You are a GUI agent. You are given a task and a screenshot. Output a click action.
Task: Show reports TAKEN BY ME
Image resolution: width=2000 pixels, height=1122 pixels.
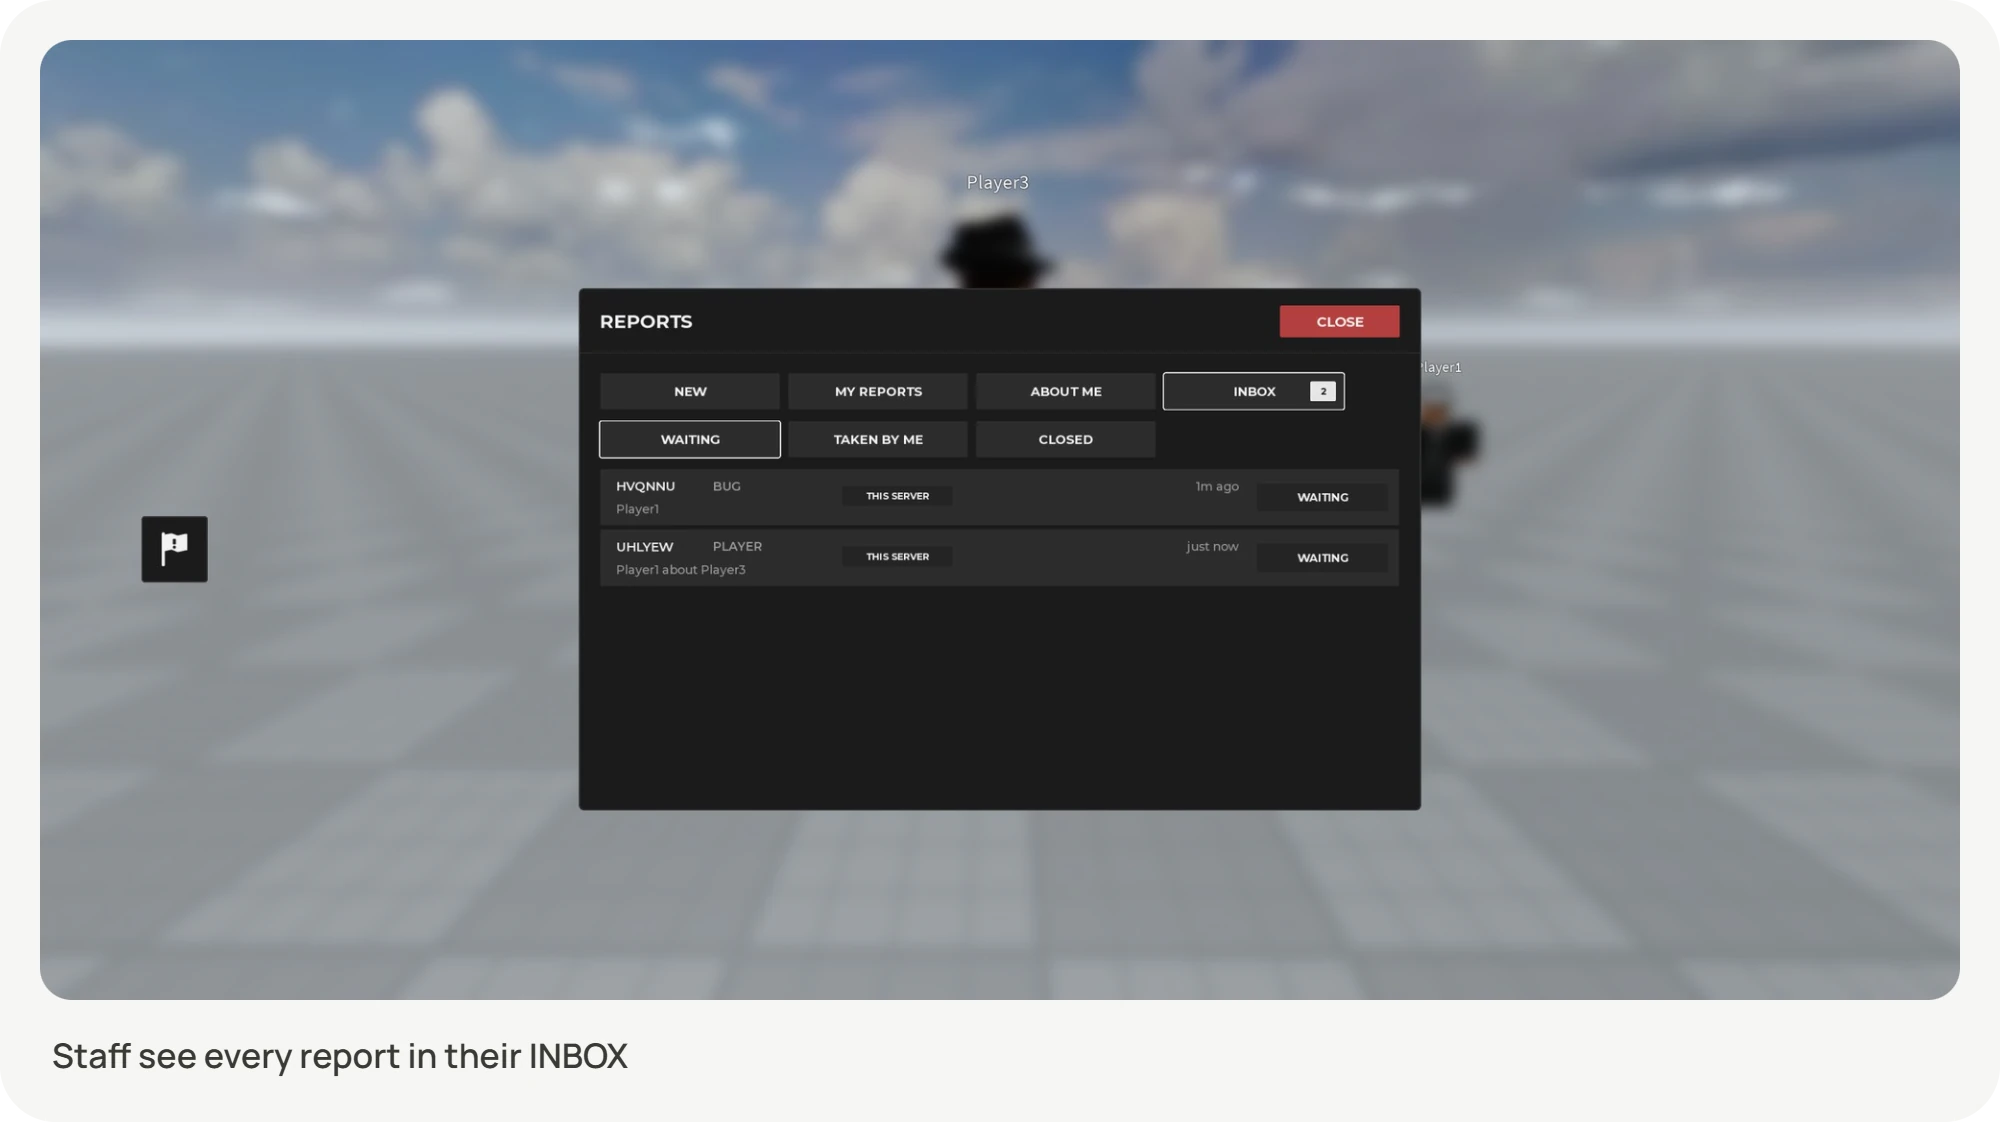tap(878, 439)
